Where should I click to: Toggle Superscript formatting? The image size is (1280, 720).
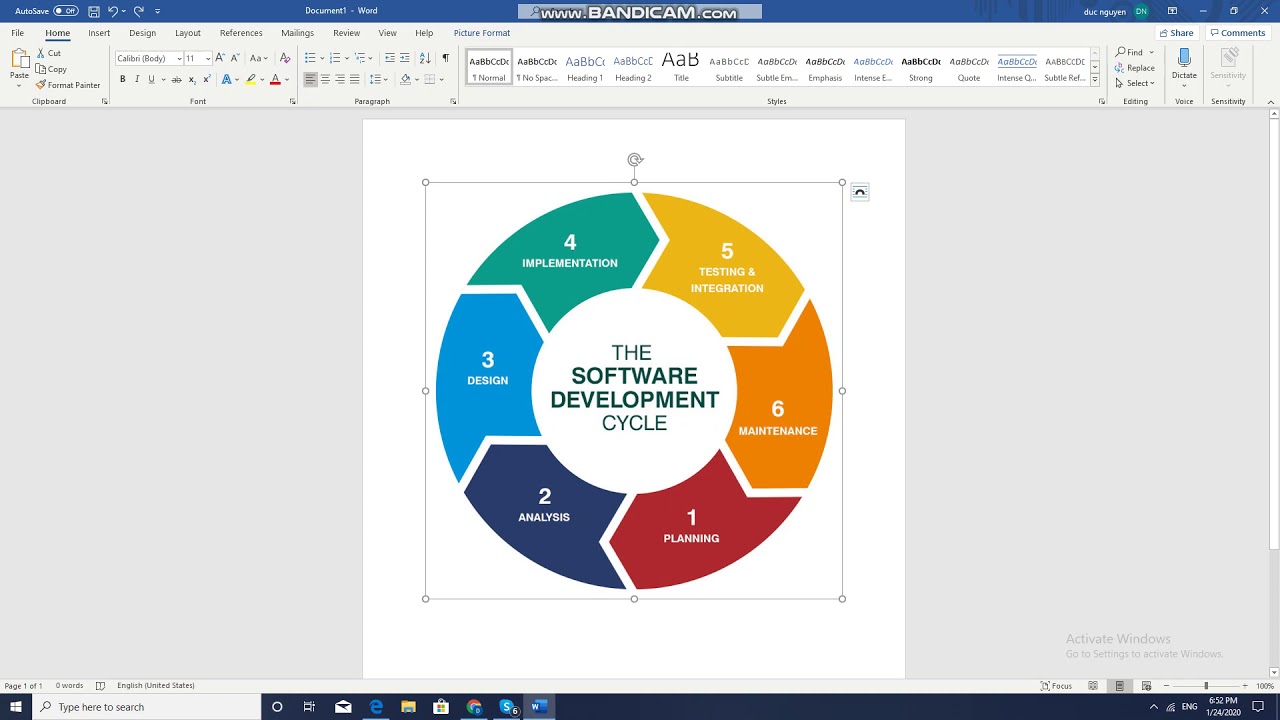tap(206, 79)
